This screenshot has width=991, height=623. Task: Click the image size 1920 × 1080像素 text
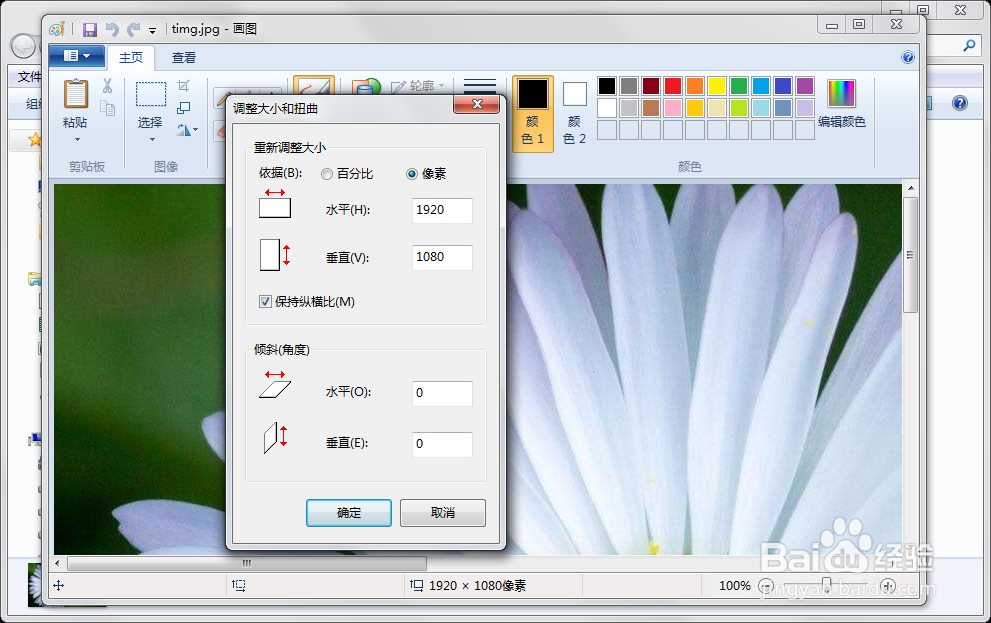[477, 586]
